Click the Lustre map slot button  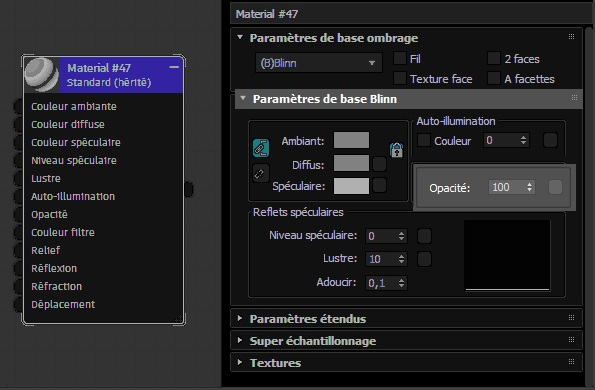pyautogui.click(x=424, y=259)
